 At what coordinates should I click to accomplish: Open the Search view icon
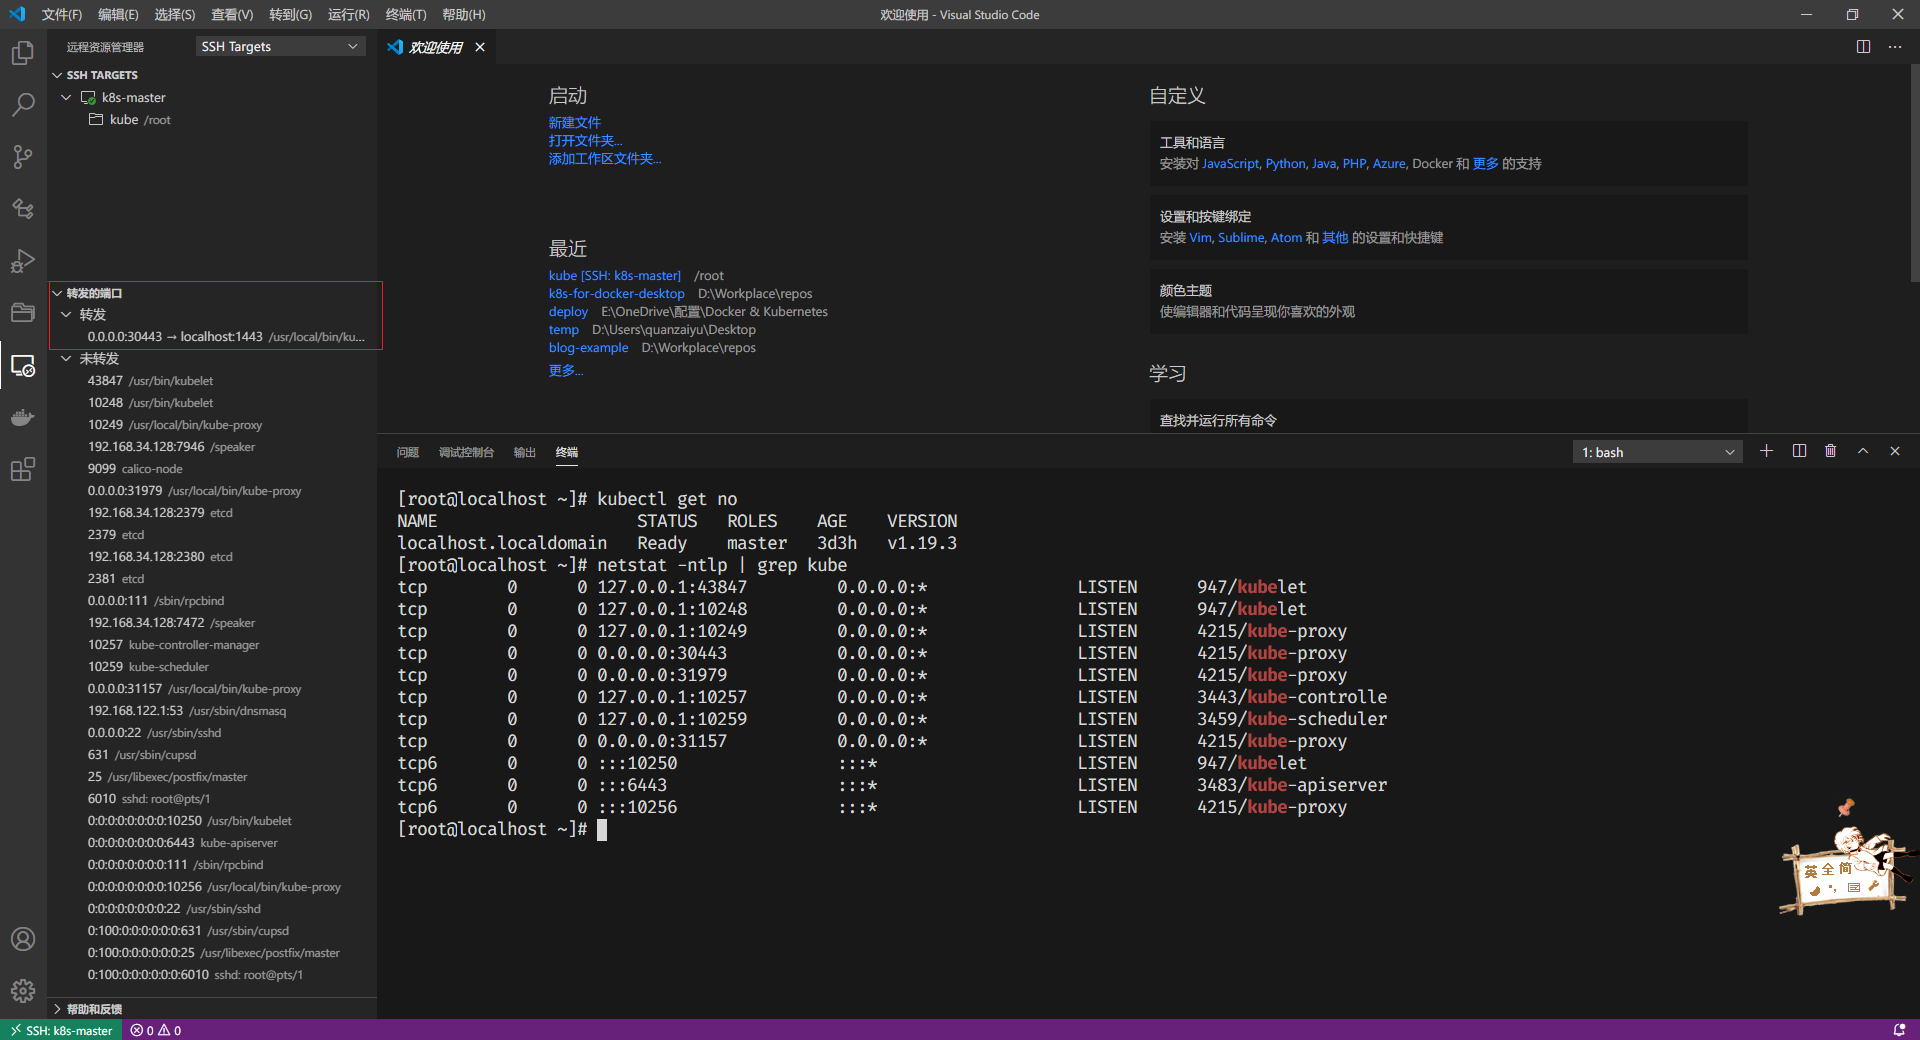coord(23,105)
